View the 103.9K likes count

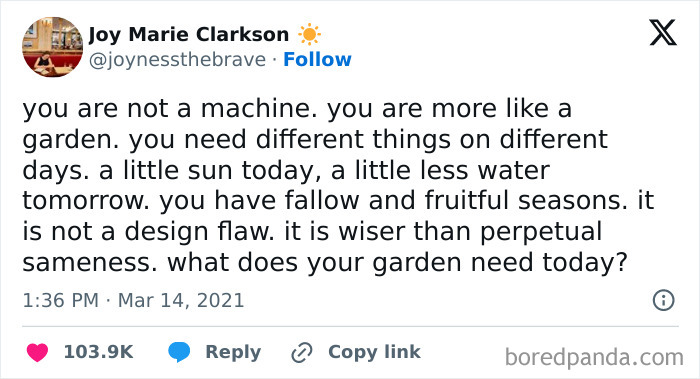(x=99, y=352)
